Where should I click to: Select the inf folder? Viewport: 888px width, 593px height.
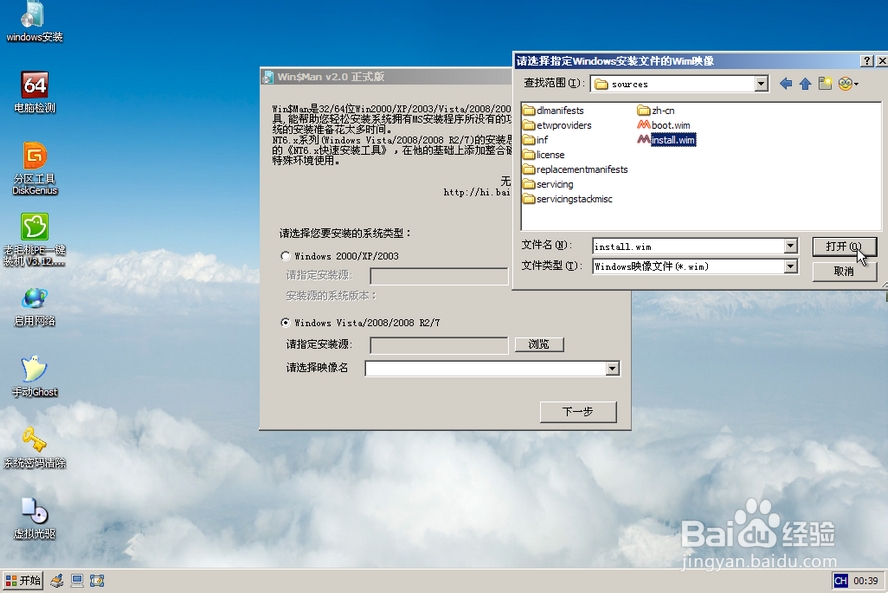pyautogui.click(x=536, y=140)
